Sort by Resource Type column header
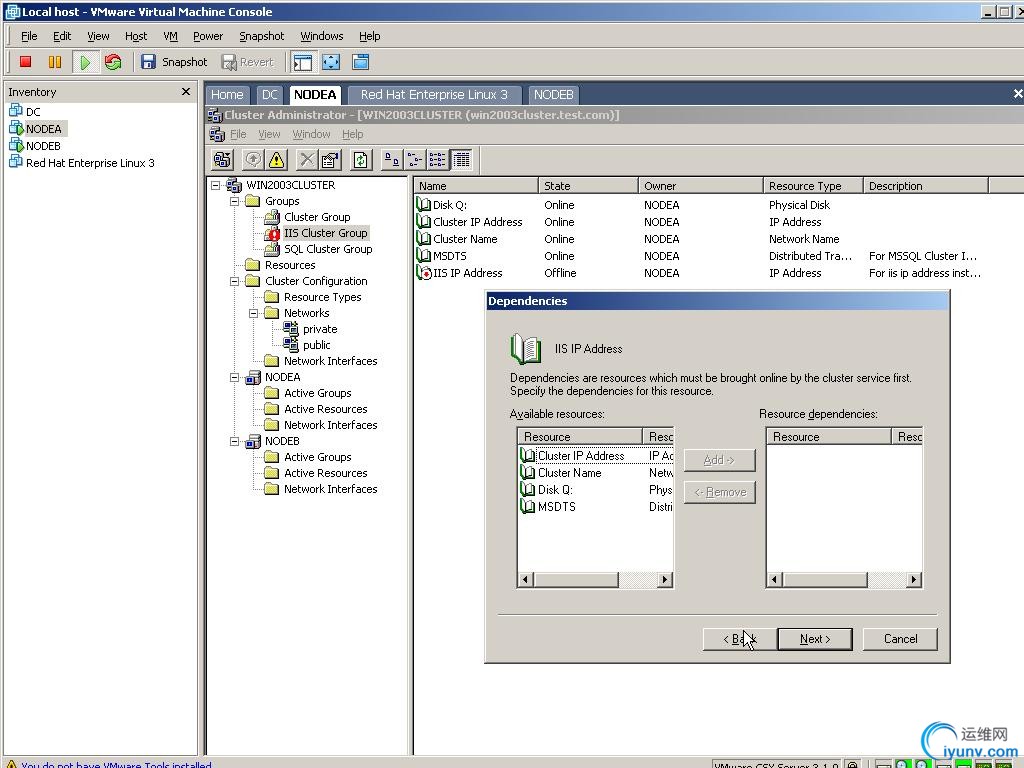1024x768 pixels. point(813,186)
